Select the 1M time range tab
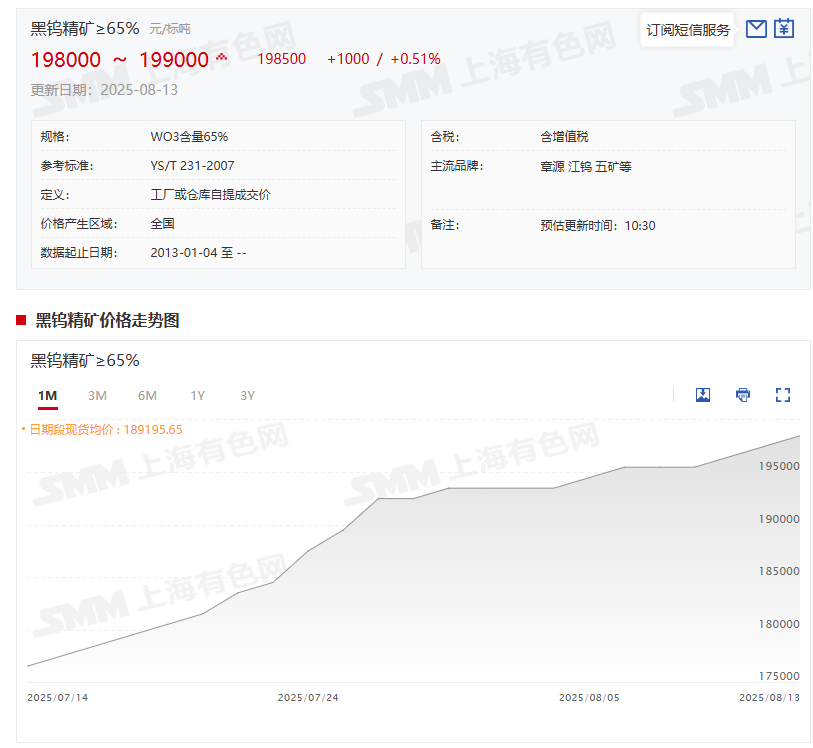Image resolution: width=813 pixels, height=748 pixels. coord(48,396)
